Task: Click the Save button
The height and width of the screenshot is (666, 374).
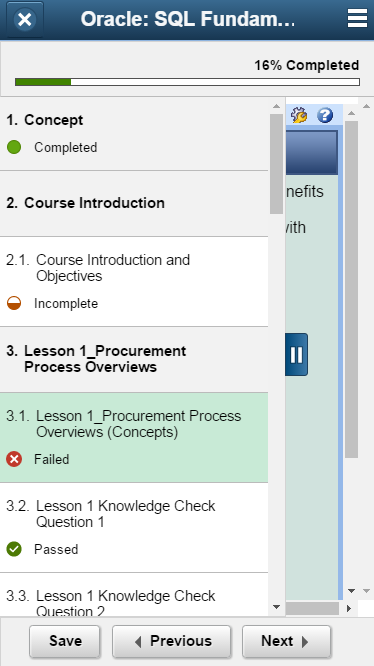Action: [65, 641]
